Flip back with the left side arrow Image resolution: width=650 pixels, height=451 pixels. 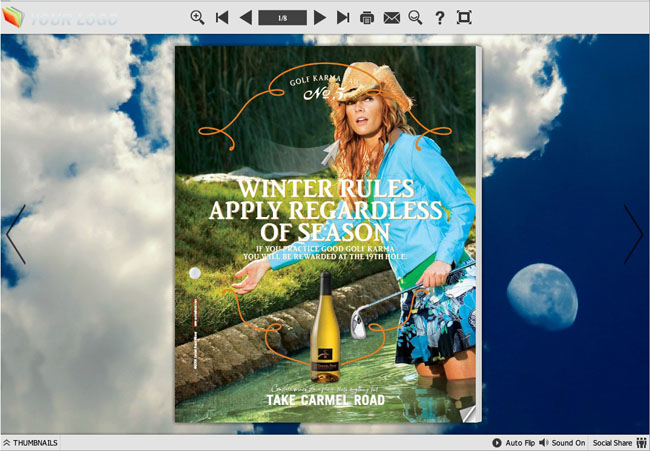[x=15, y=234]
